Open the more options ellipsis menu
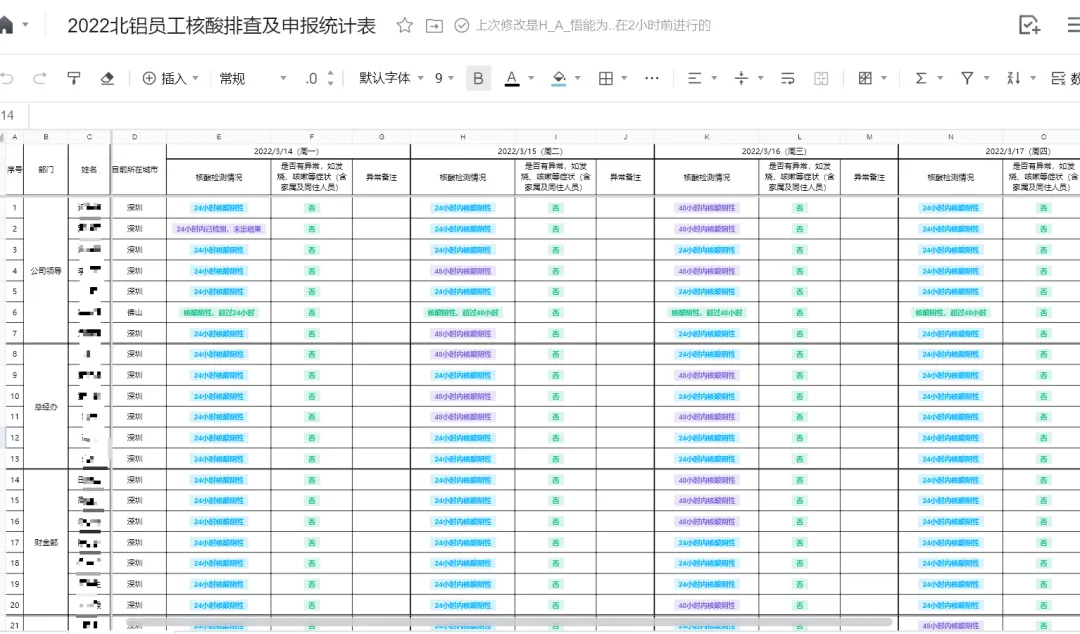The height and width of the screenshot is (634, 1080). 652,78
